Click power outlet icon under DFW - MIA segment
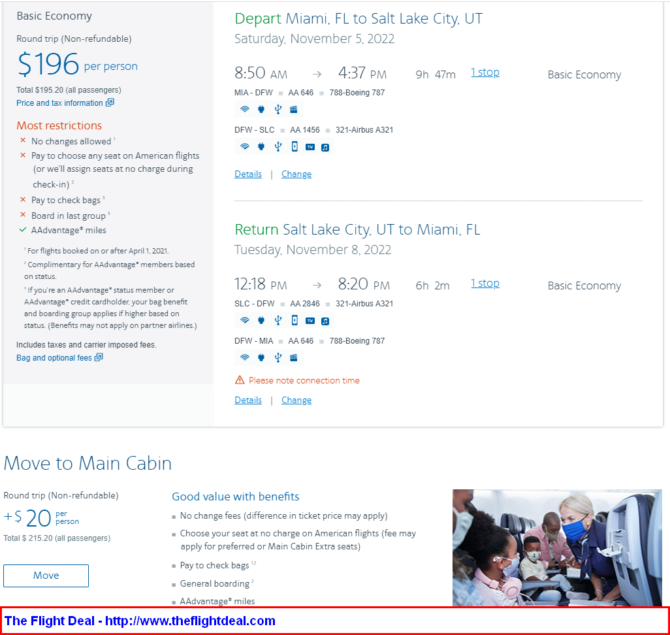The width and height of the screenshot is (670, 635). pos(261,357)
